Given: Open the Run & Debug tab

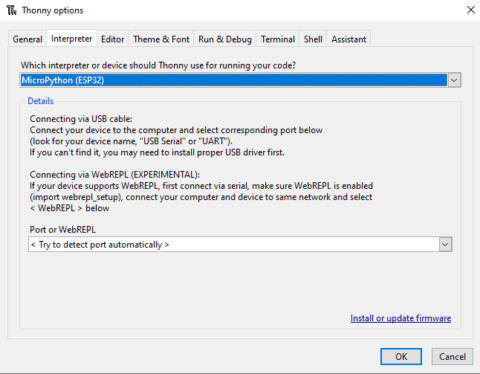Looking at the screenshot, I should click(x=225, y=39).
